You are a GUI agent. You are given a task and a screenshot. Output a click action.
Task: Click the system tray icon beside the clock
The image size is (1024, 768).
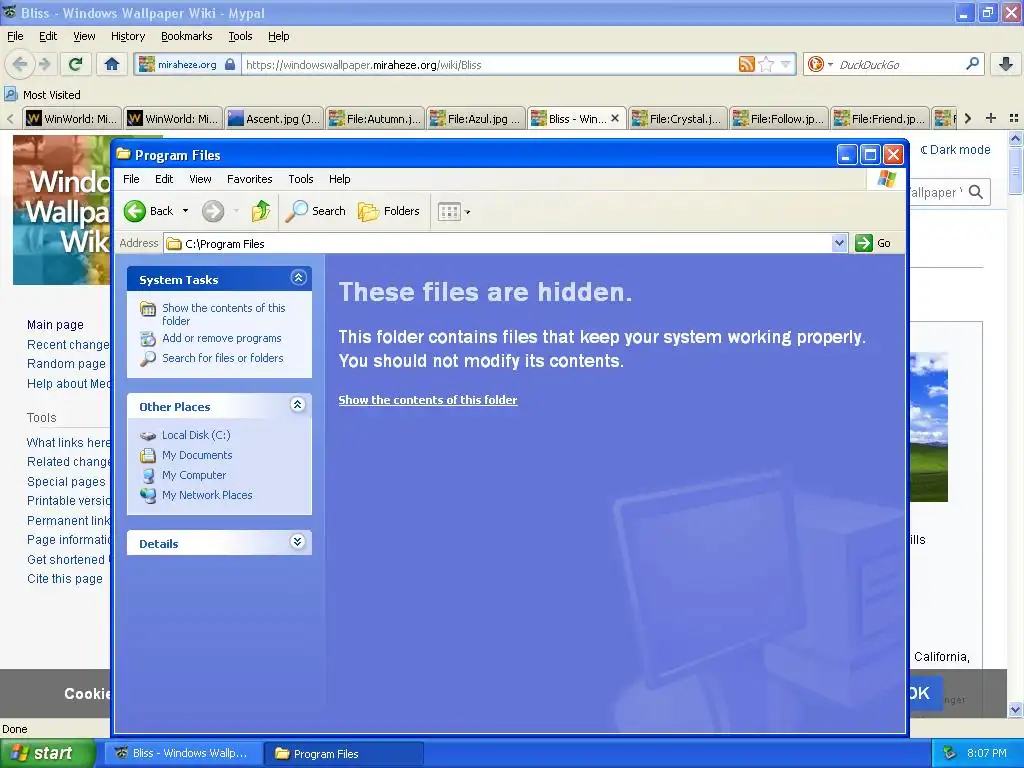[x=950, y=753]
